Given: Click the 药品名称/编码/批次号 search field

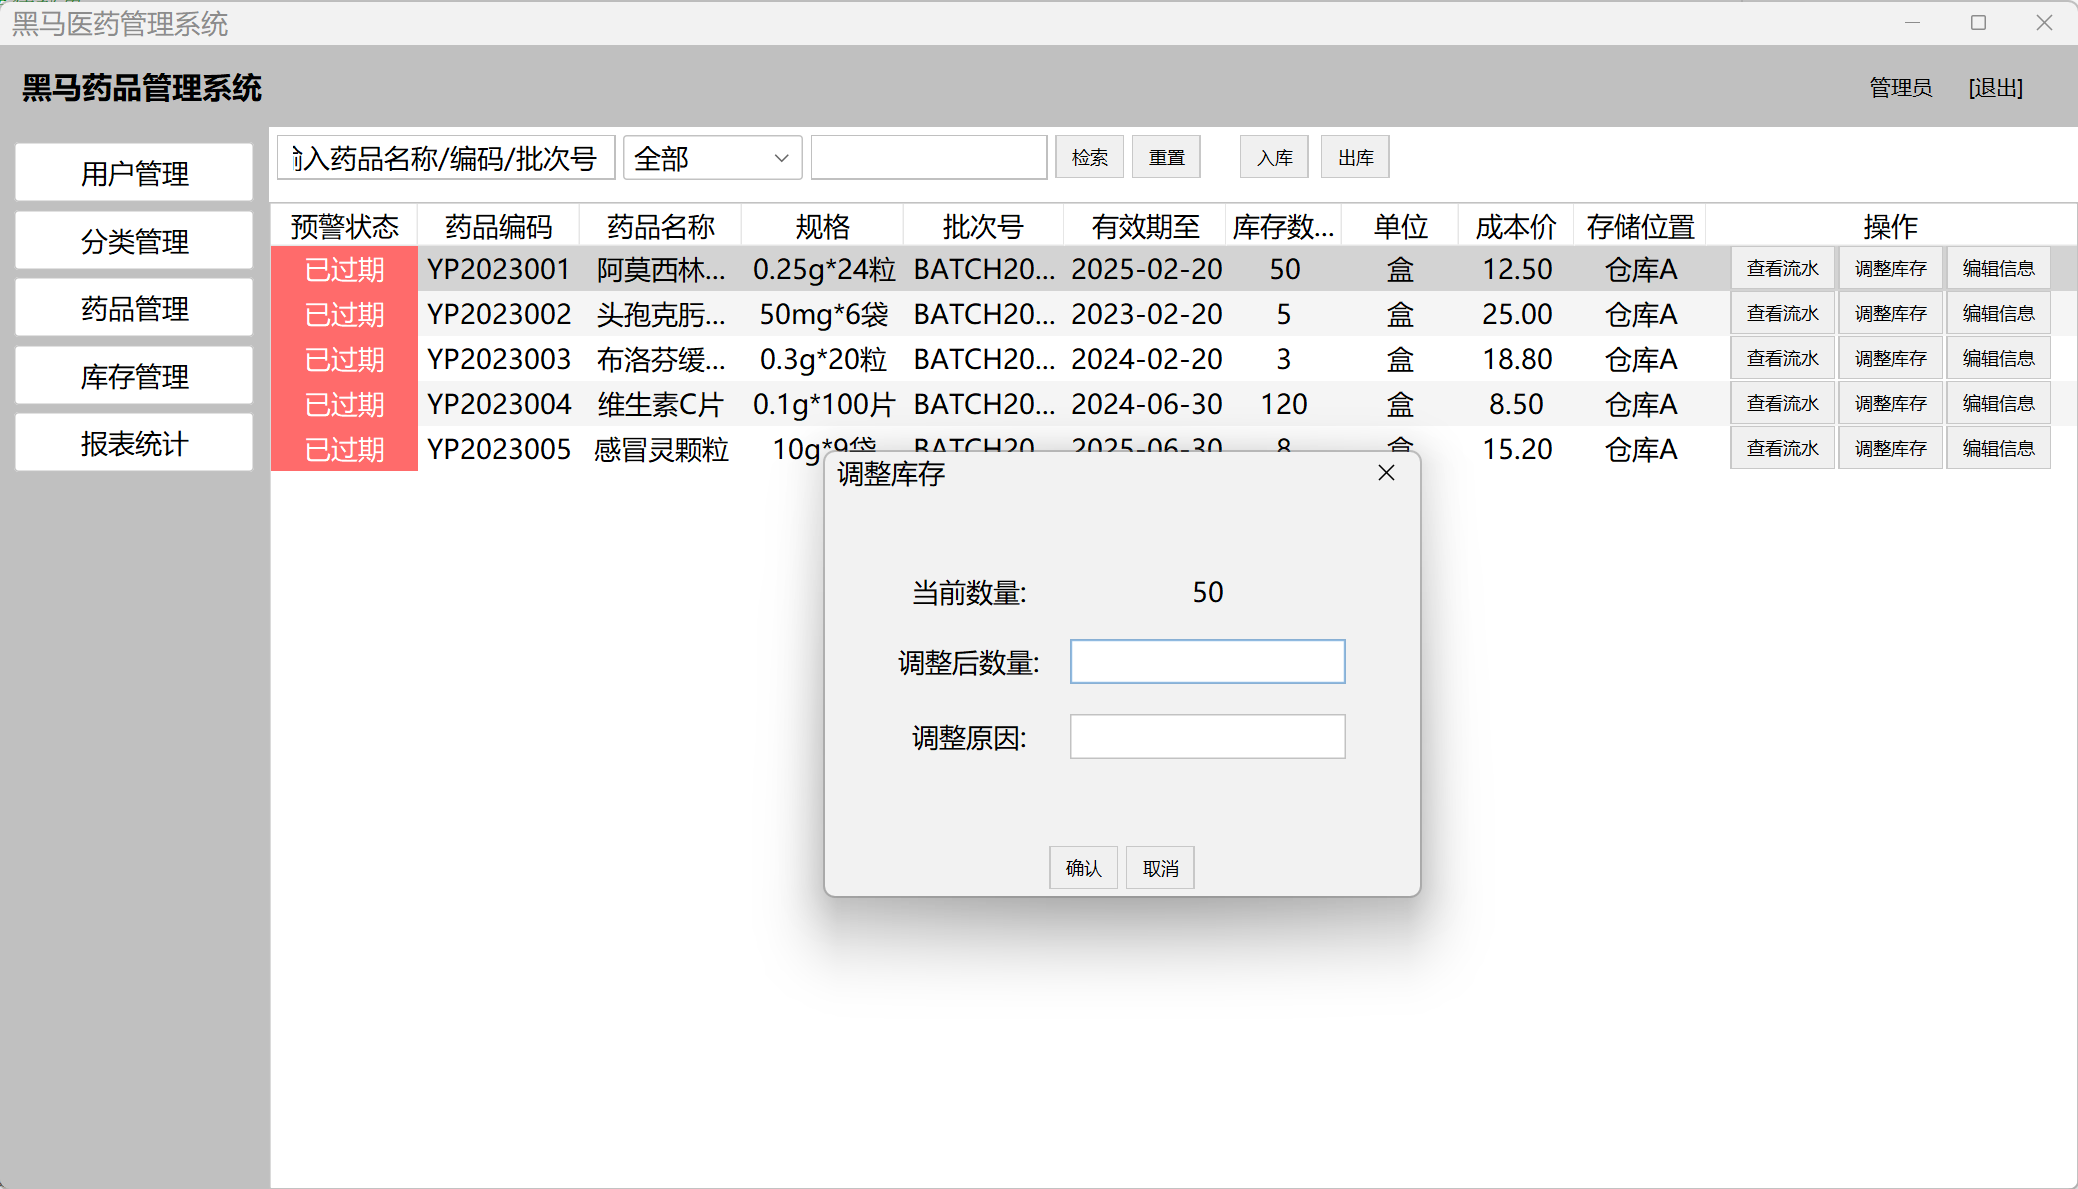Looking at the screenshot, I should pos(446,158).
